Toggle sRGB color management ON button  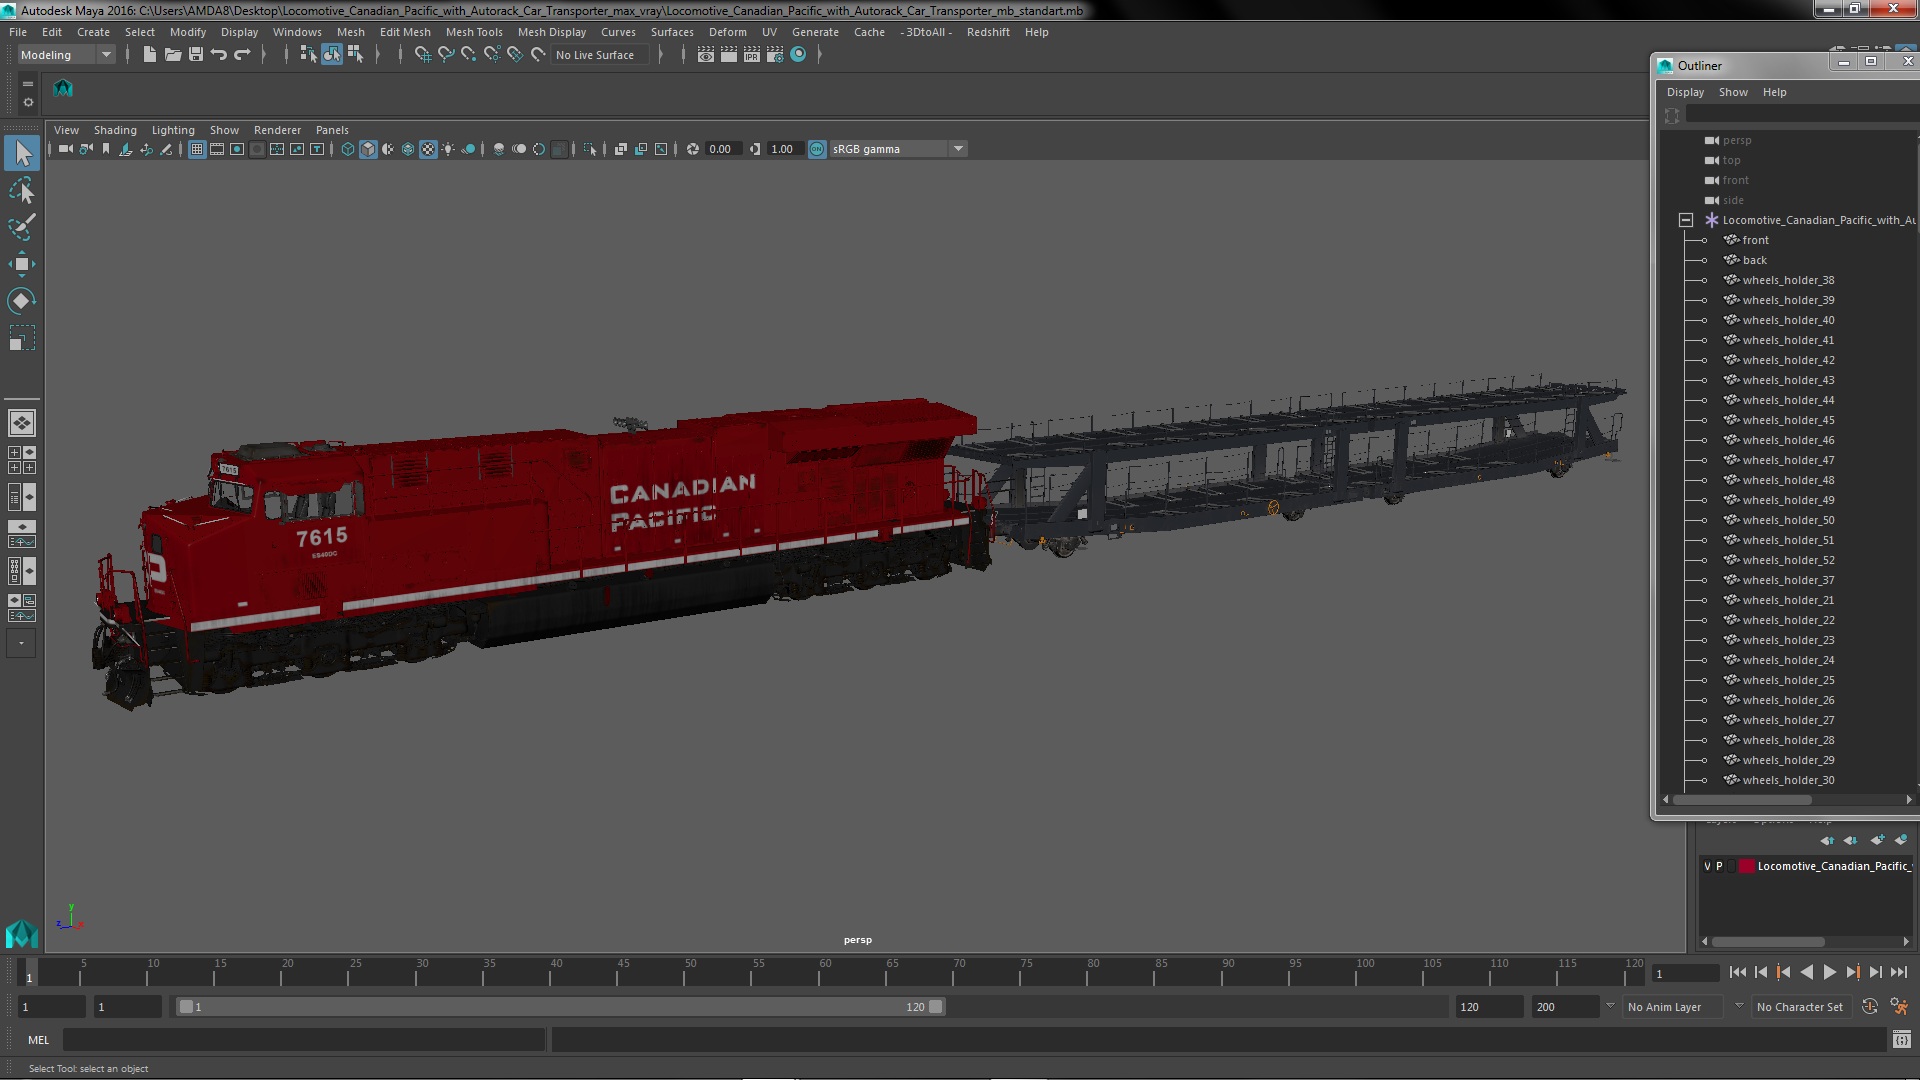tap(817, 149)
